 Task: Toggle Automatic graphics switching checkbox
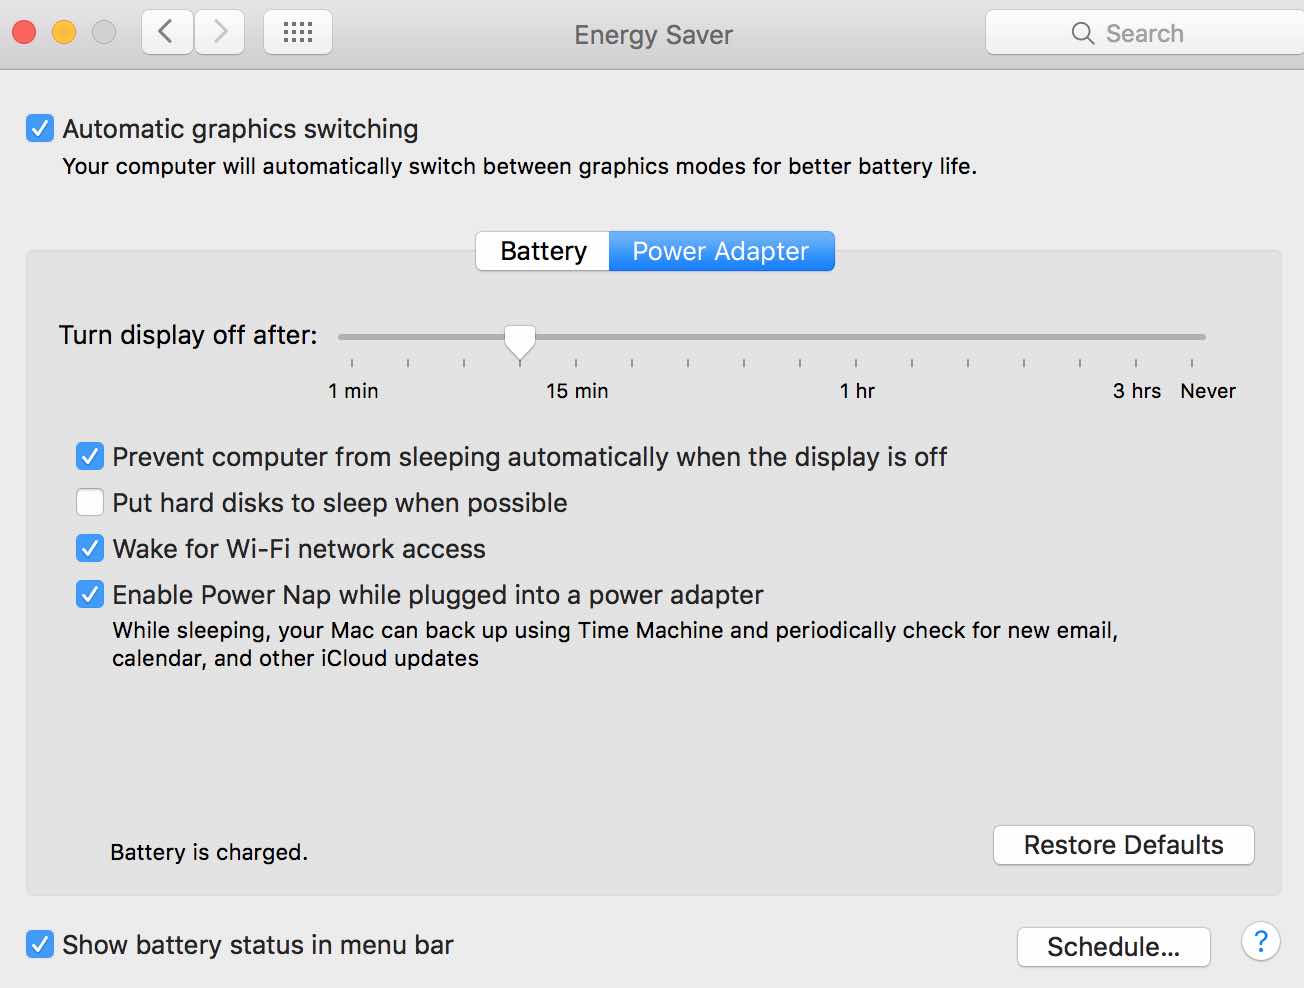pos(40,128)
